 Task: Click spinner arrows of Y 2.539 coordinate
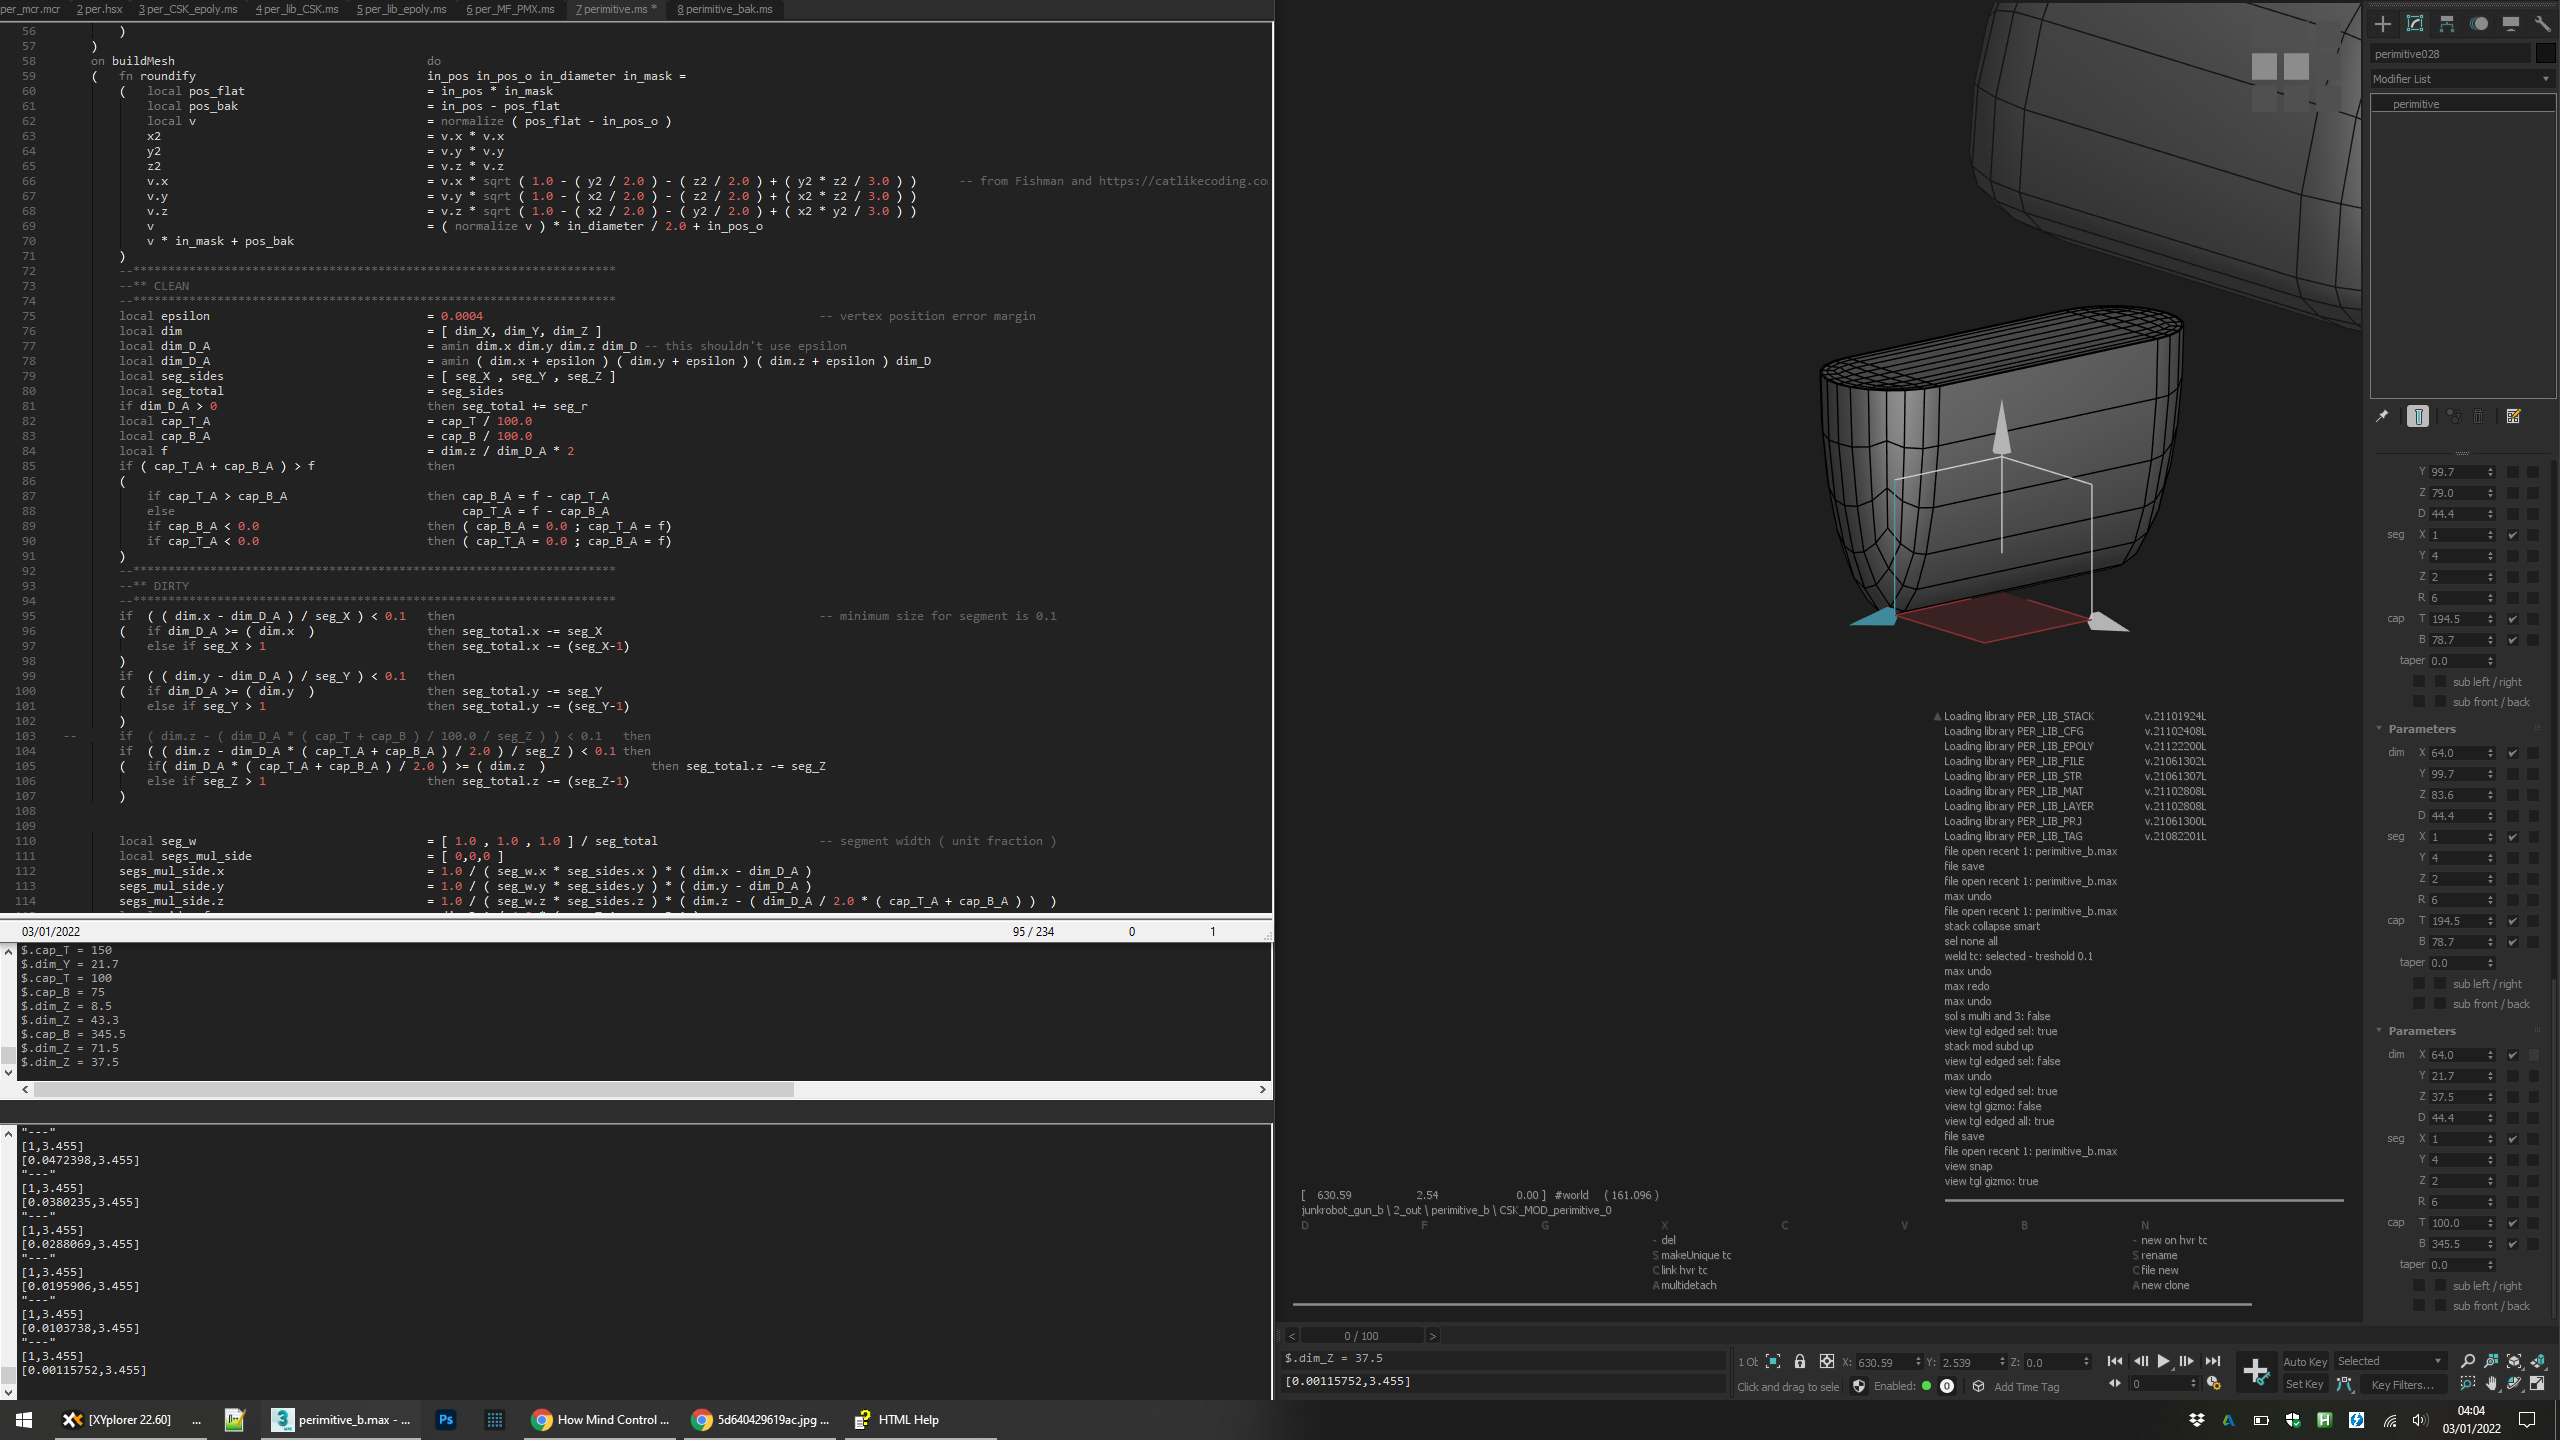2001,1362
